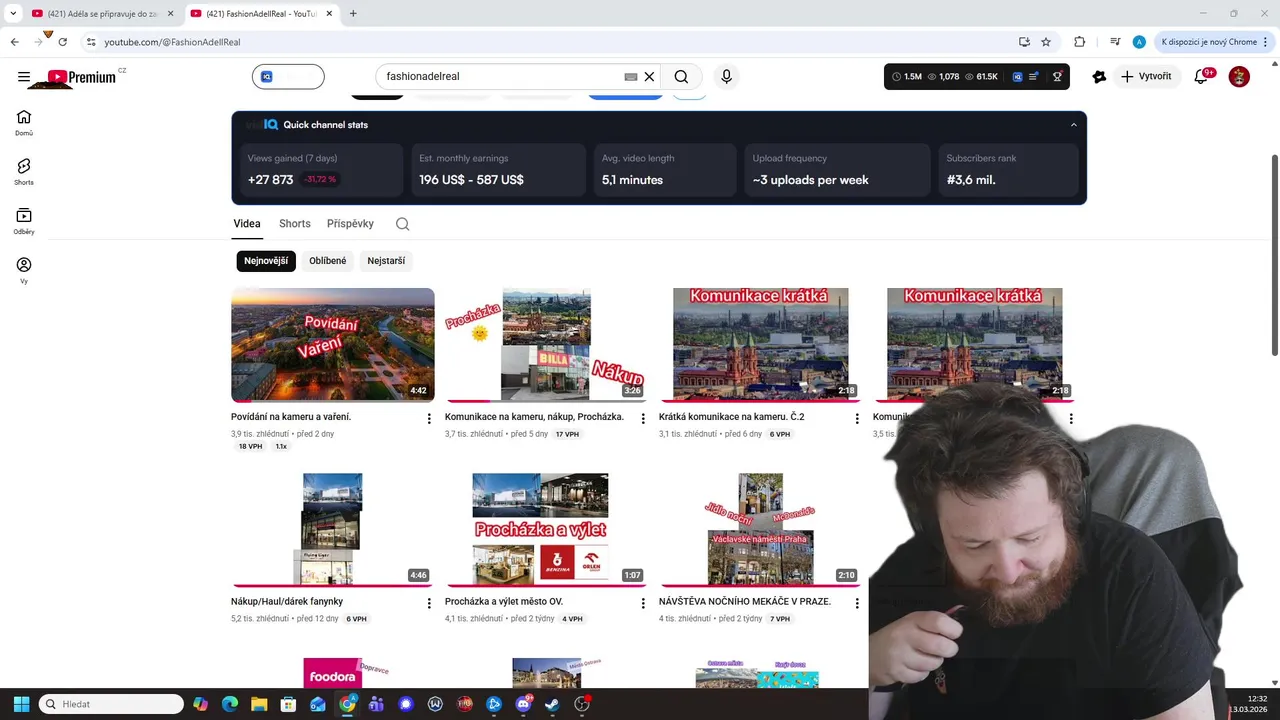Switch to the Videa tab
The height and width of the screenshot is (720, 1280).
(247, 224)
